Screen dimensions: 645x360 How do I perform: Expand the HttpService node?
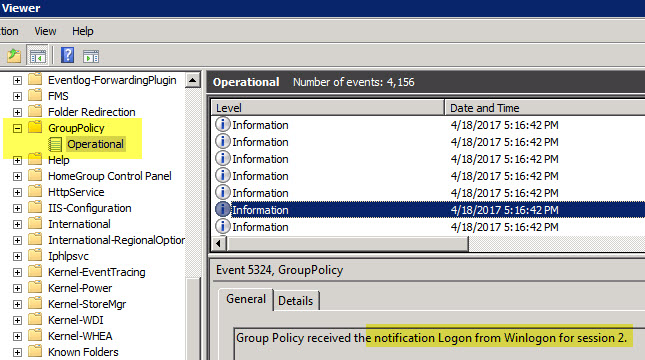coord(17,193)
